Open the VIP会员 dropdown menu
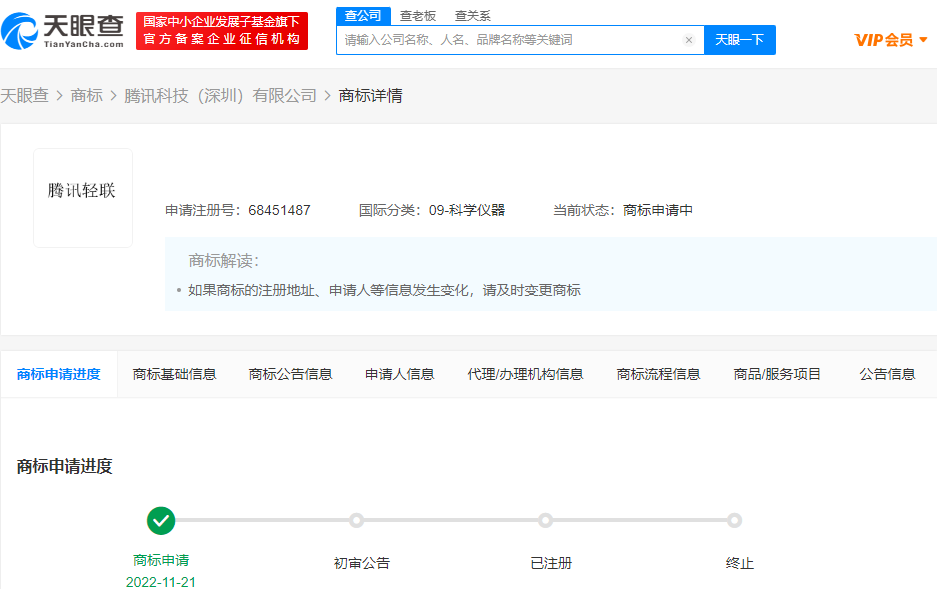The height and width of the screenshot is (589, 937). point(890,40)
